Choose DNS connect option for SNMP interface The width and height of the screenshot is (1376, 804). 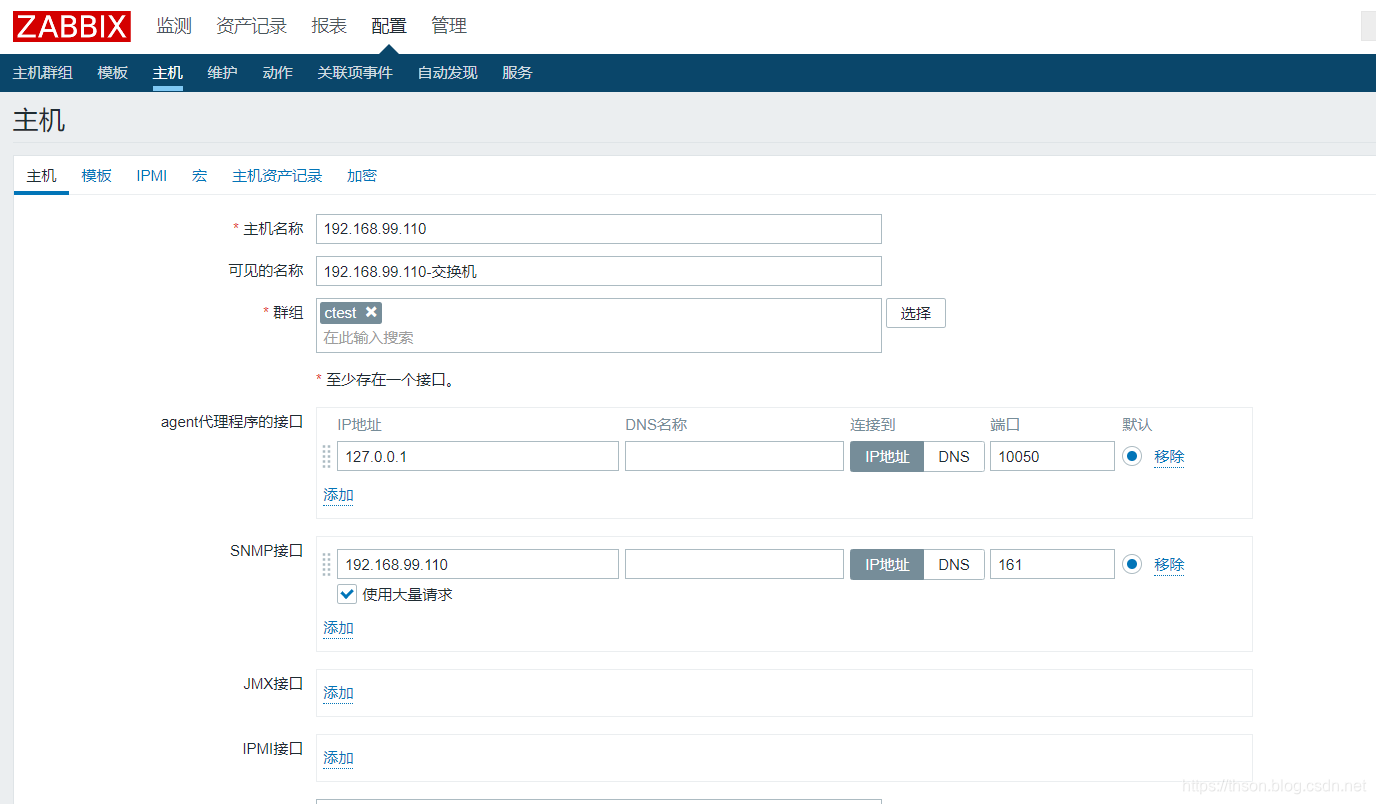[954, 564]
